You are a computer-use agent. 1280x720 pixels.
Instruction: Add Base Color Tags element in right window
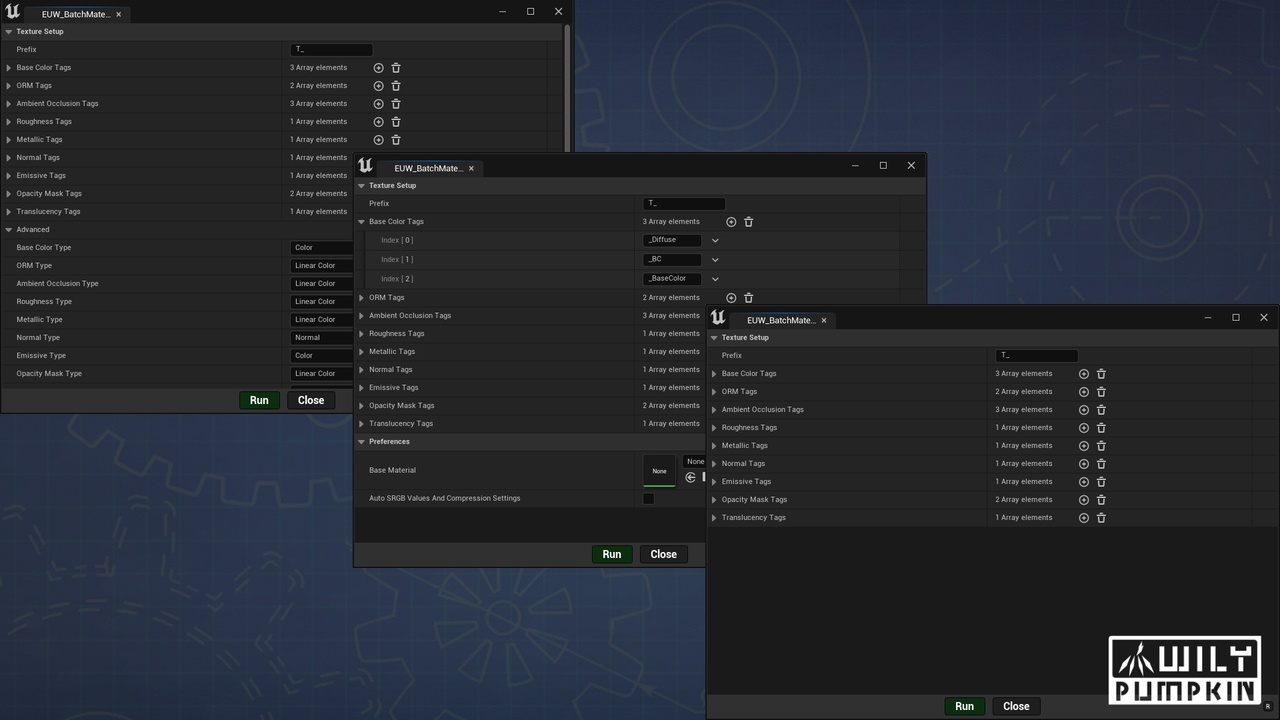pos(1084,374)
